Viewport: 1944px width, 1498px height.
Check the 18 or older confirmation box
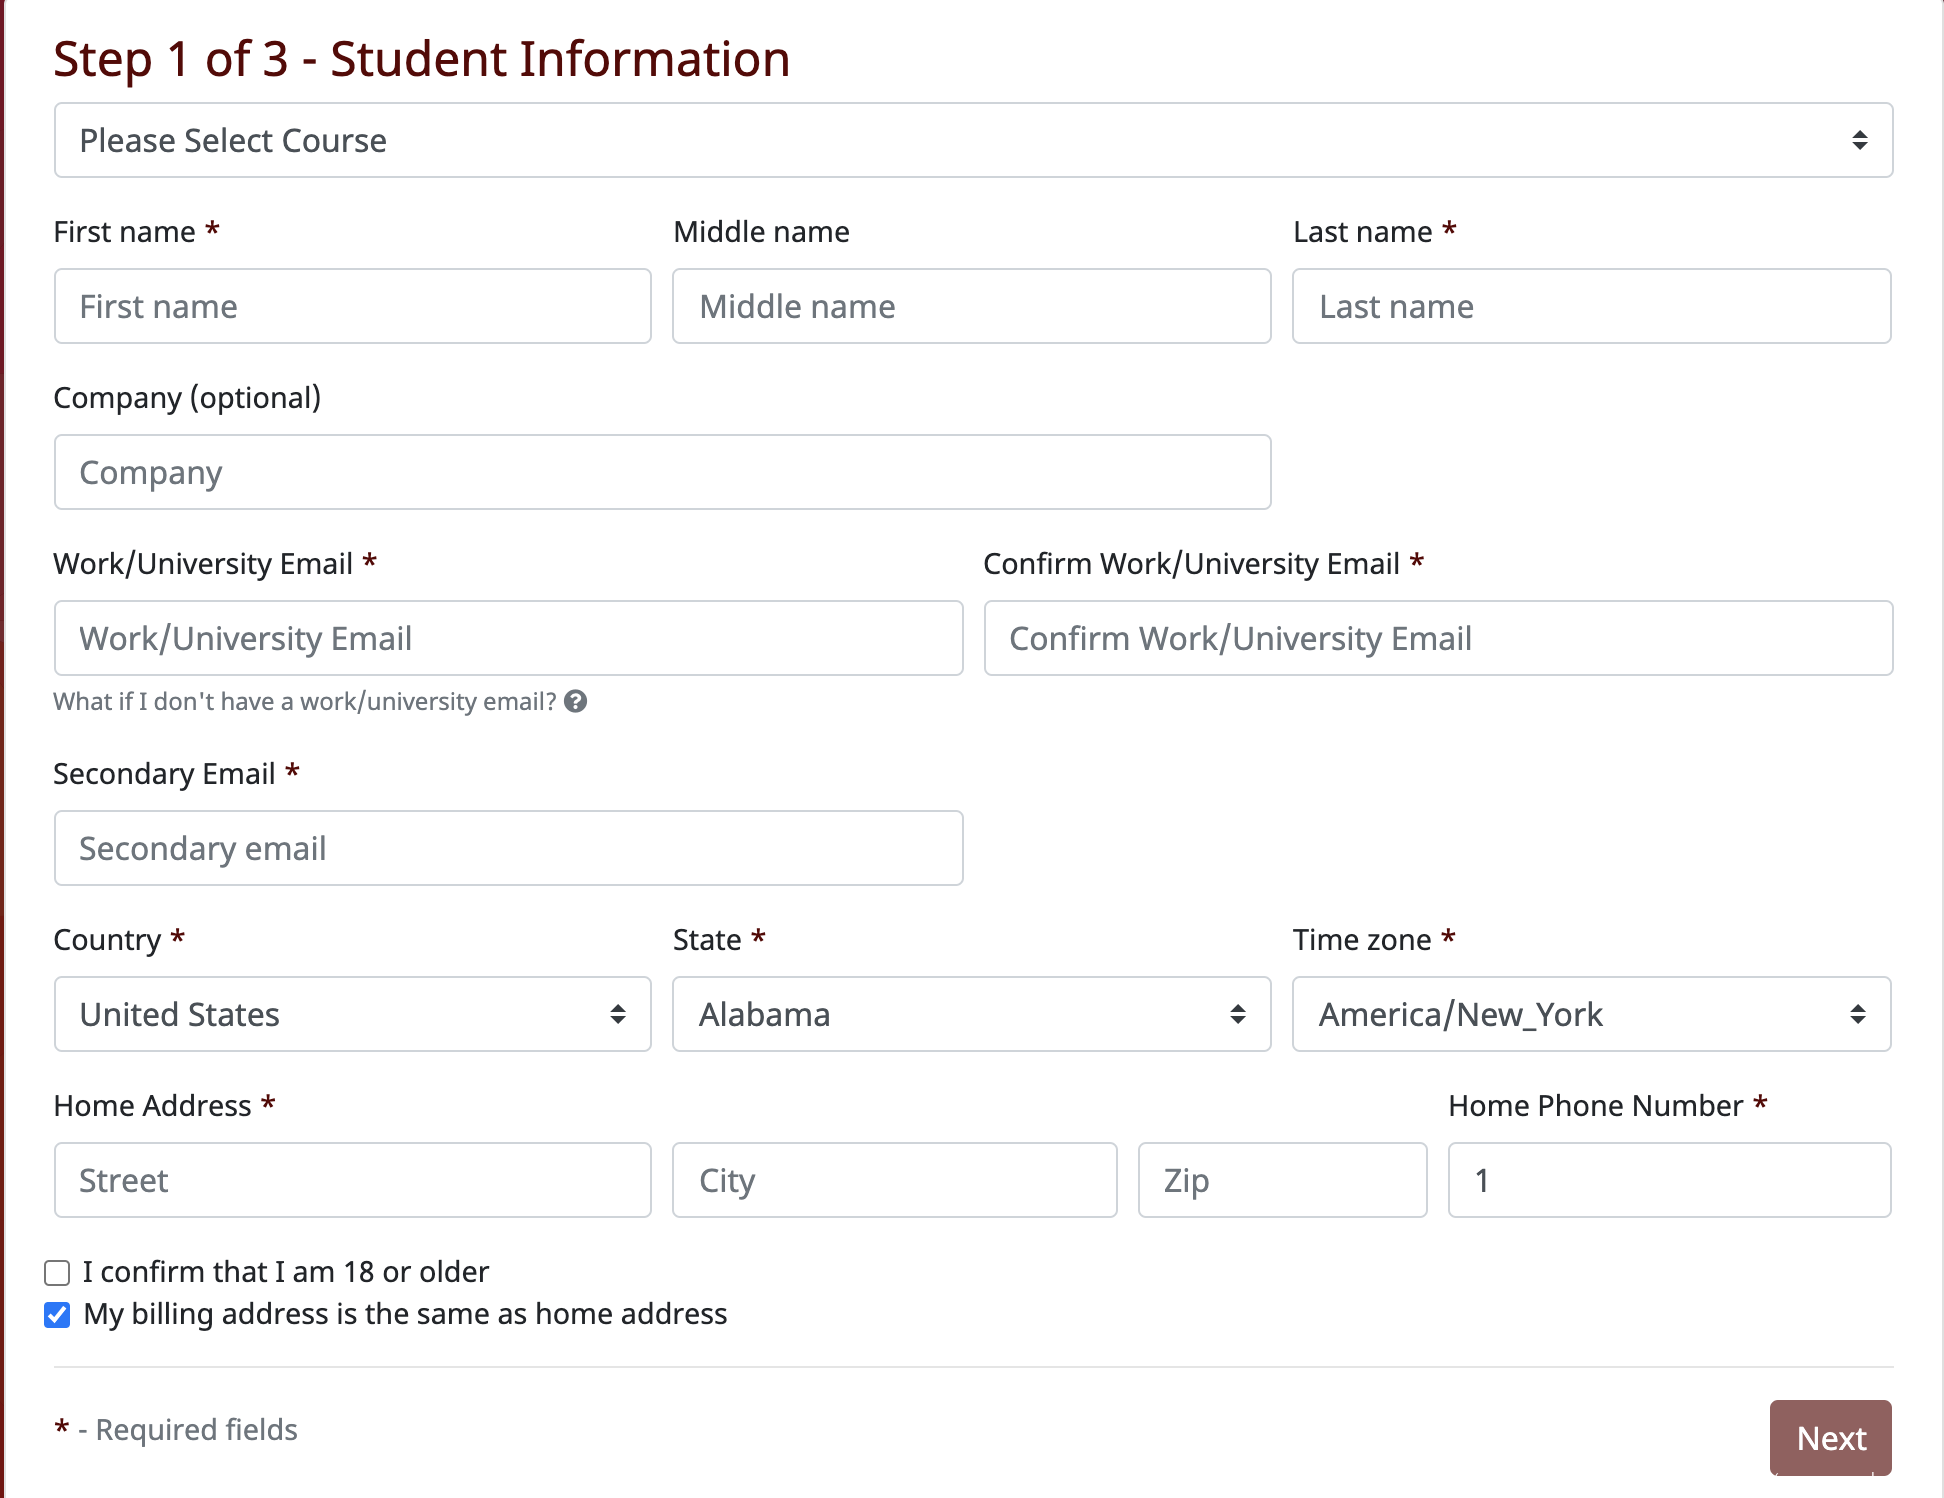58,1272
